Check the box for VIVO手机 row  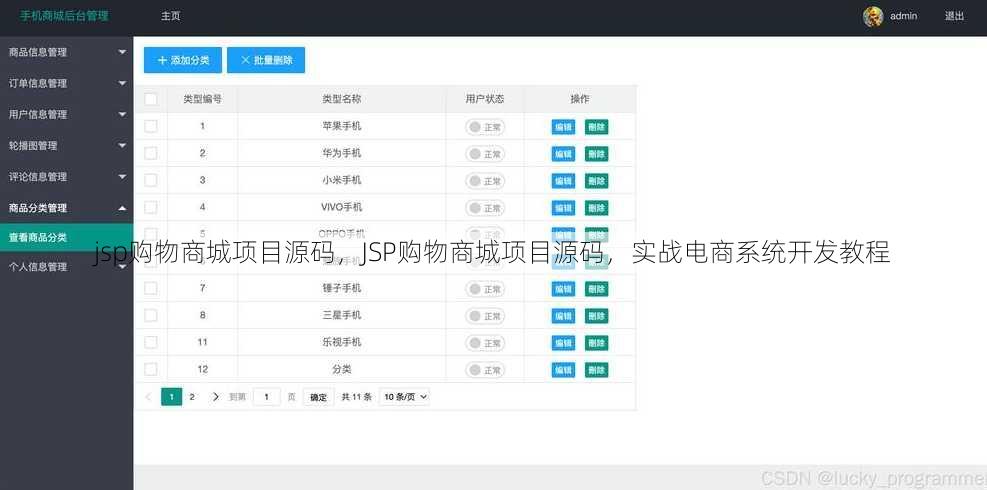pos(151,207)
